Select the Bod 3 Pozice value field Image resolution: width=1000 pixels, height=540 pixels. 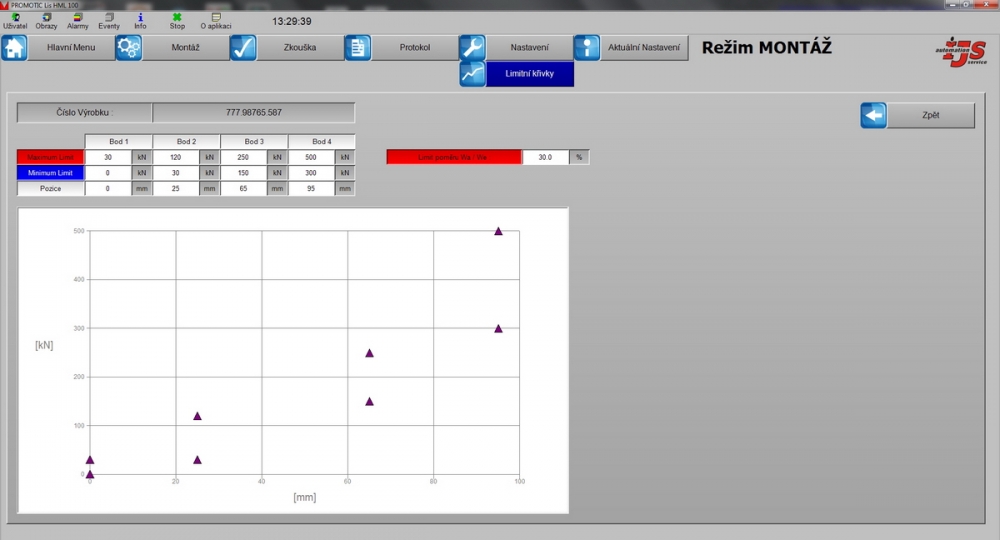pyautogui.click(x=243, y=189)
